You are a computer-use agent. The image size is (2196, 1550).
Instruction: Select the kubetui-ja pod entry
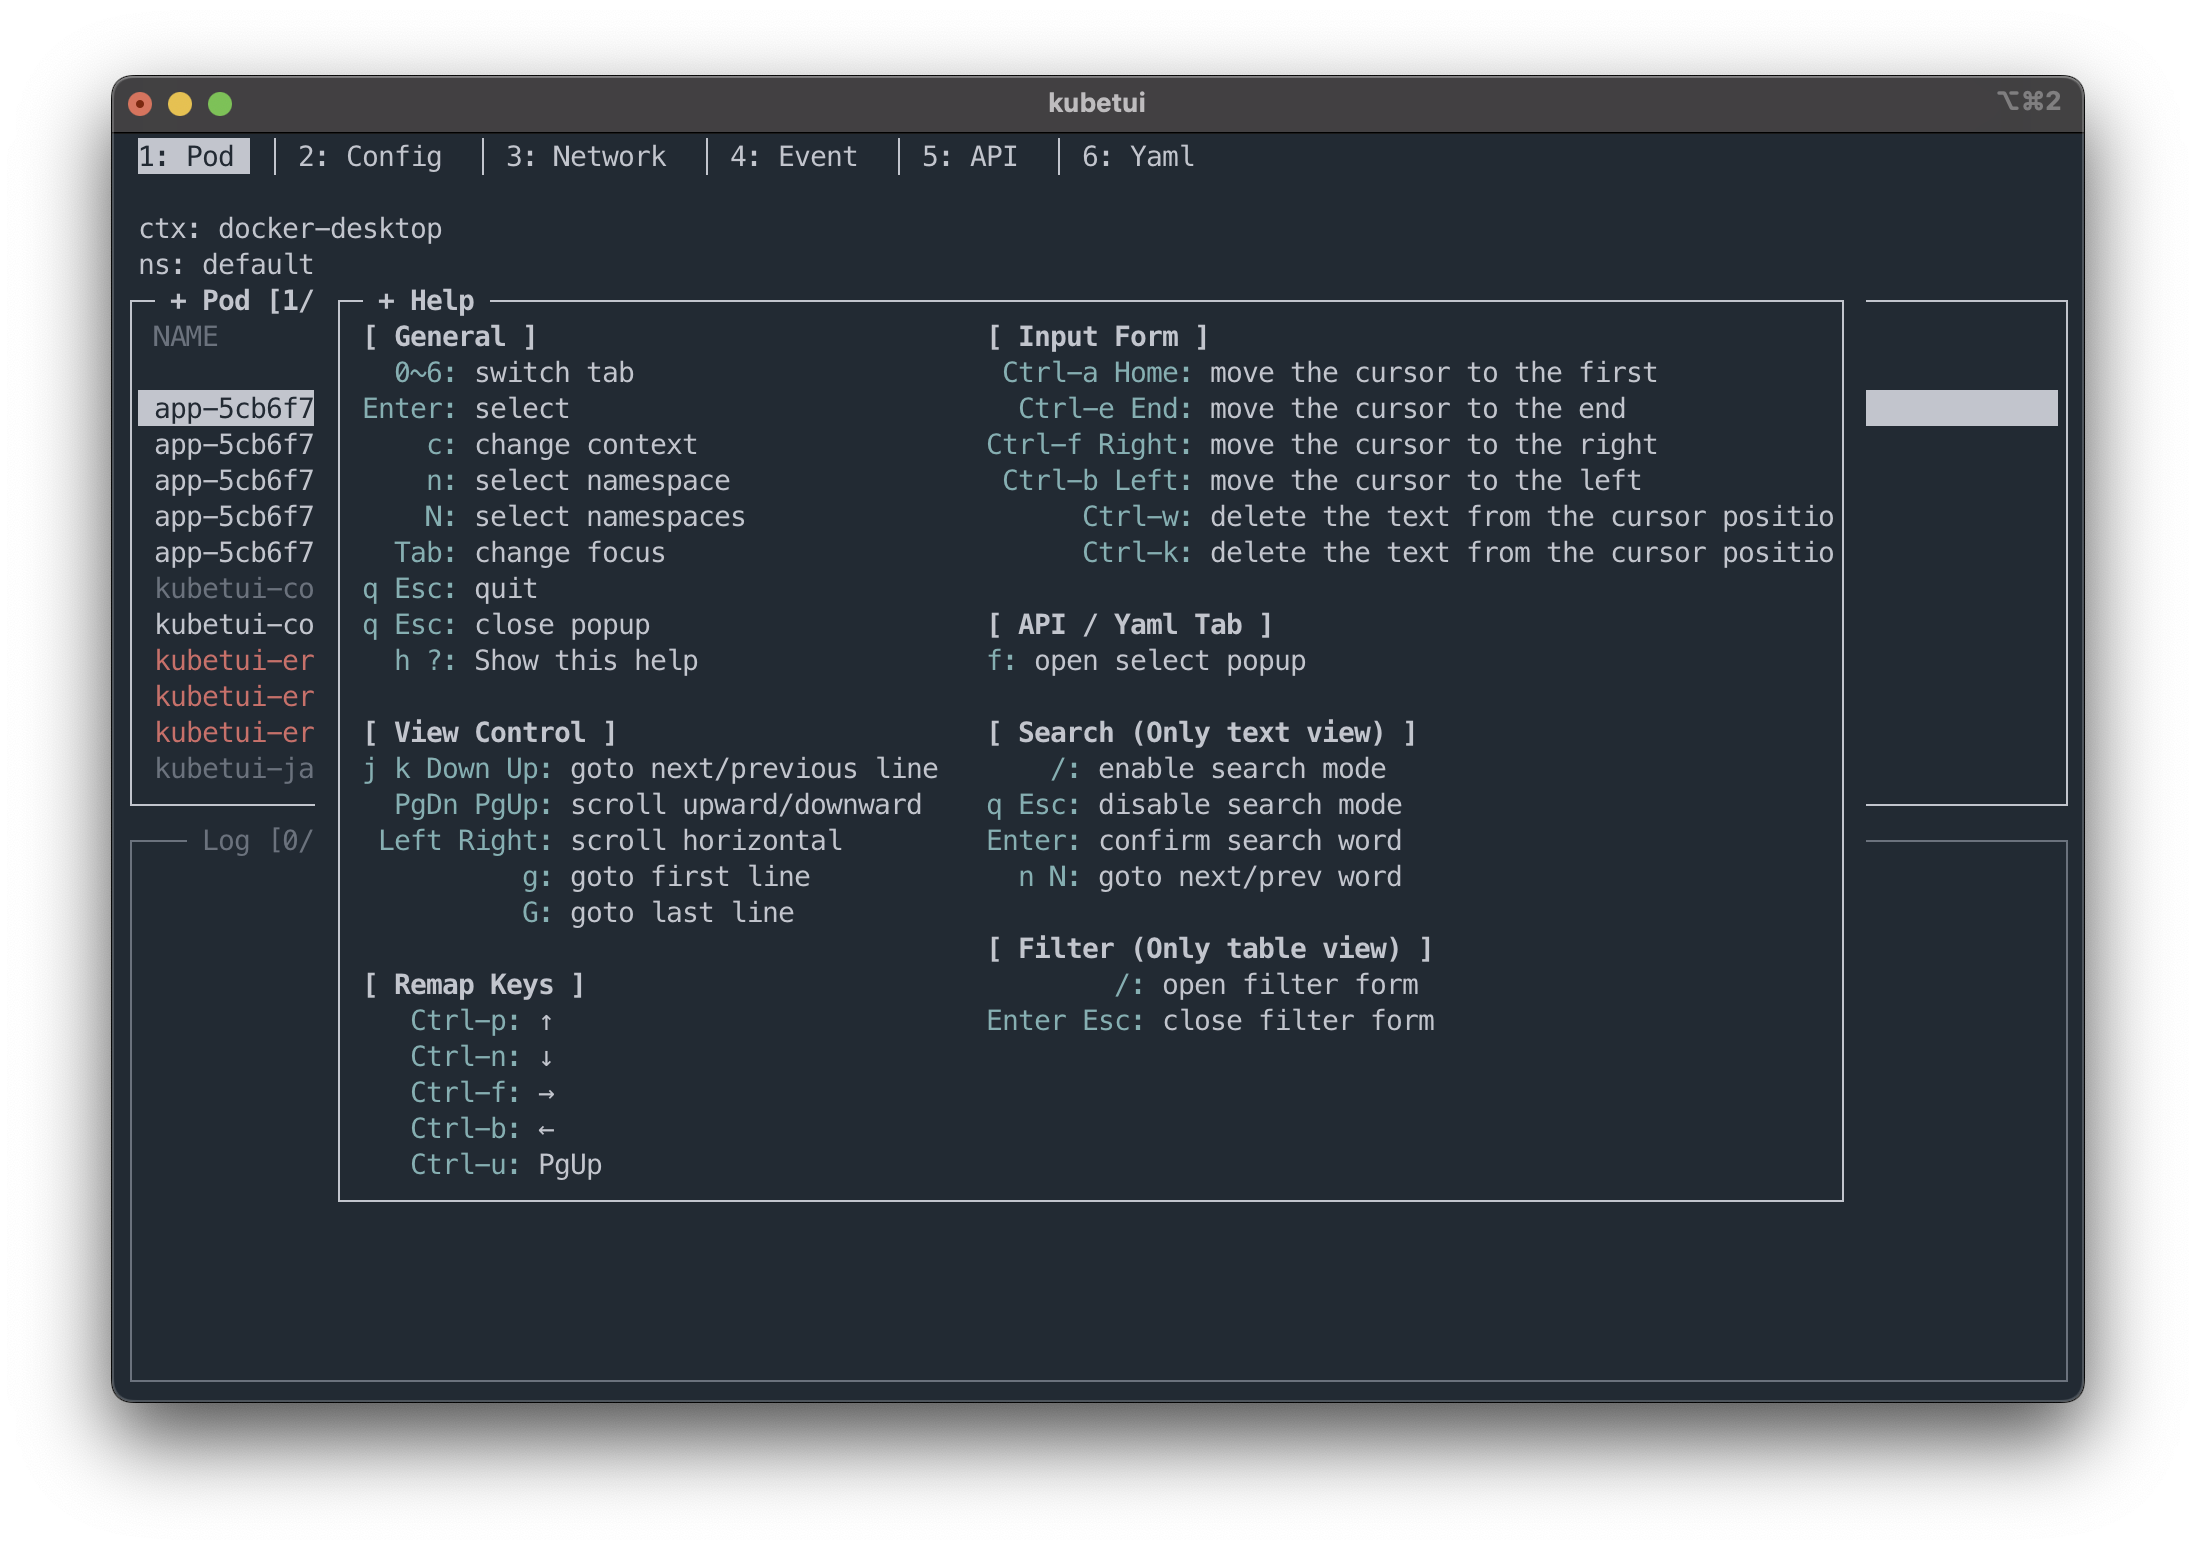[x=233, y=769]
